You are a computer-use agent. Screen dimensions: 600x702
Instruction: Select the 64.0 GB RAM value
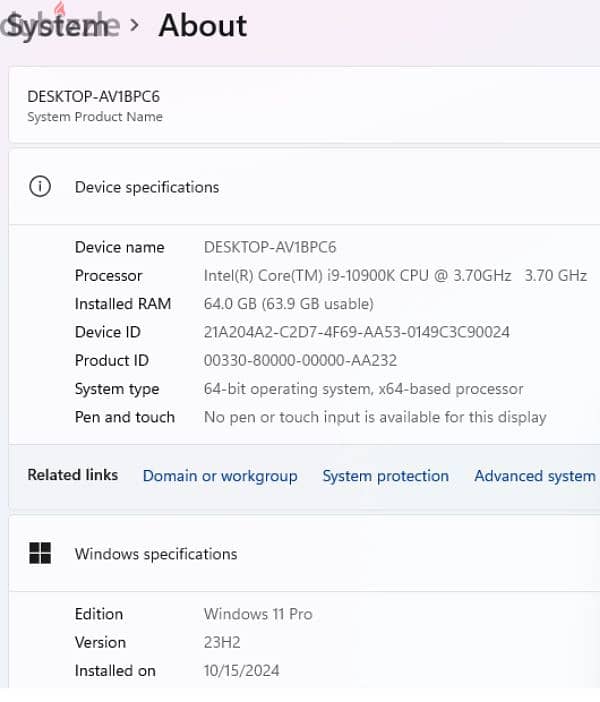[x=288, y=304]
